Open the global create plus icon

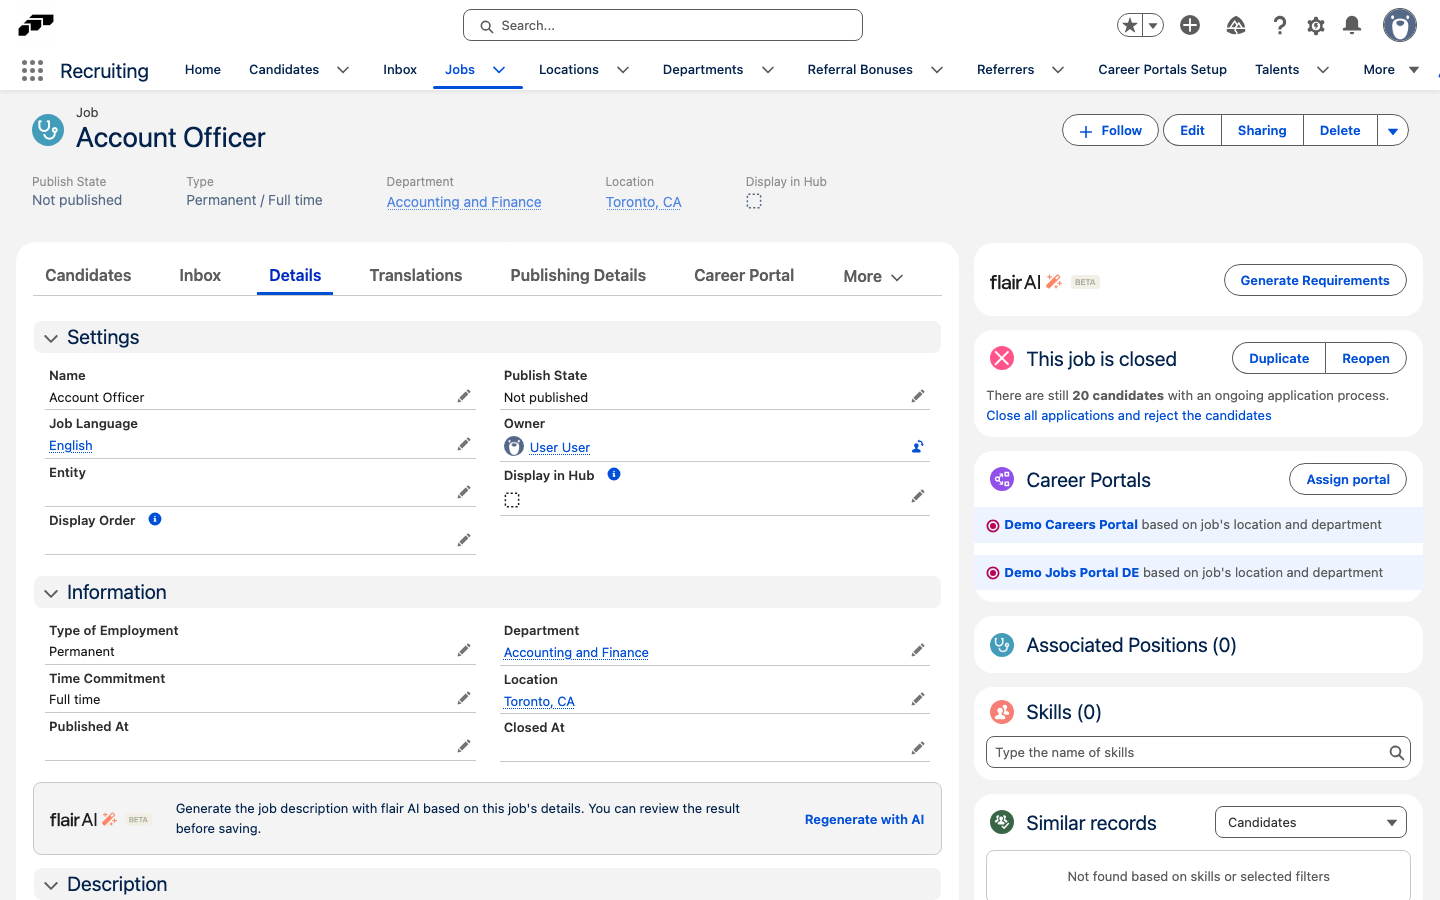click(x=1190, y=25)
